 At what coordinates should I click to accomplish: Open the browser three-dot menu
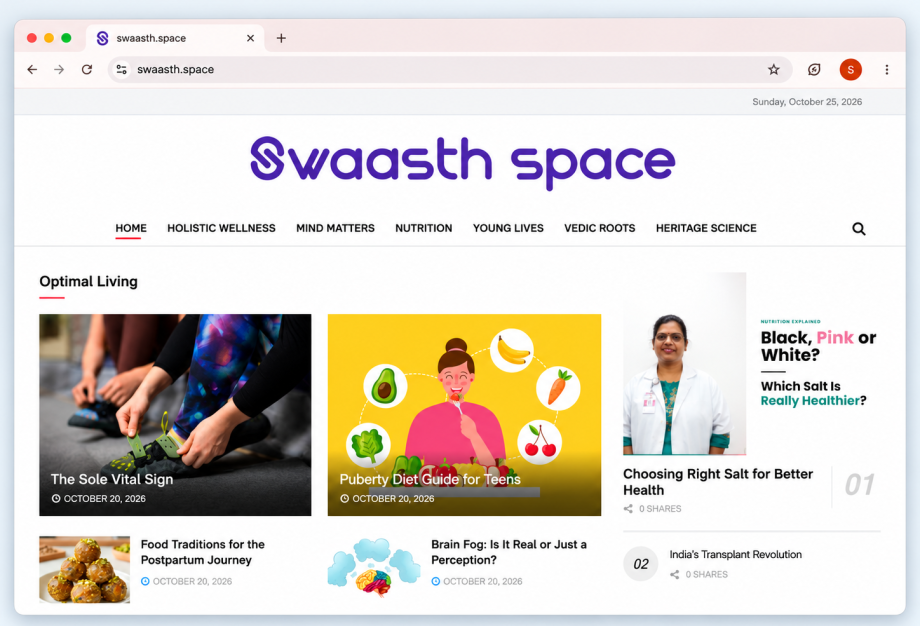point(887,69)
